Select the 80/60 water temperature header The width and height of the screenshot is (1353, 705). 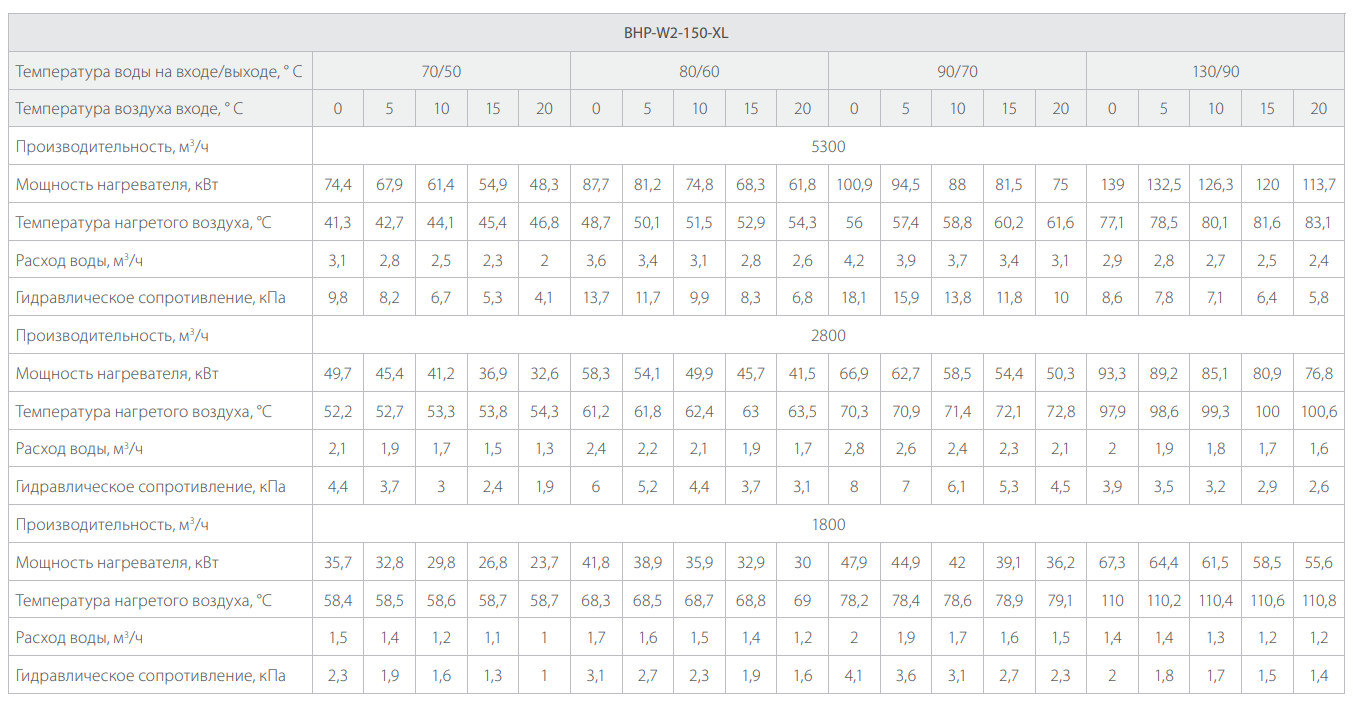pyautogui.click(x=699, y=71)
